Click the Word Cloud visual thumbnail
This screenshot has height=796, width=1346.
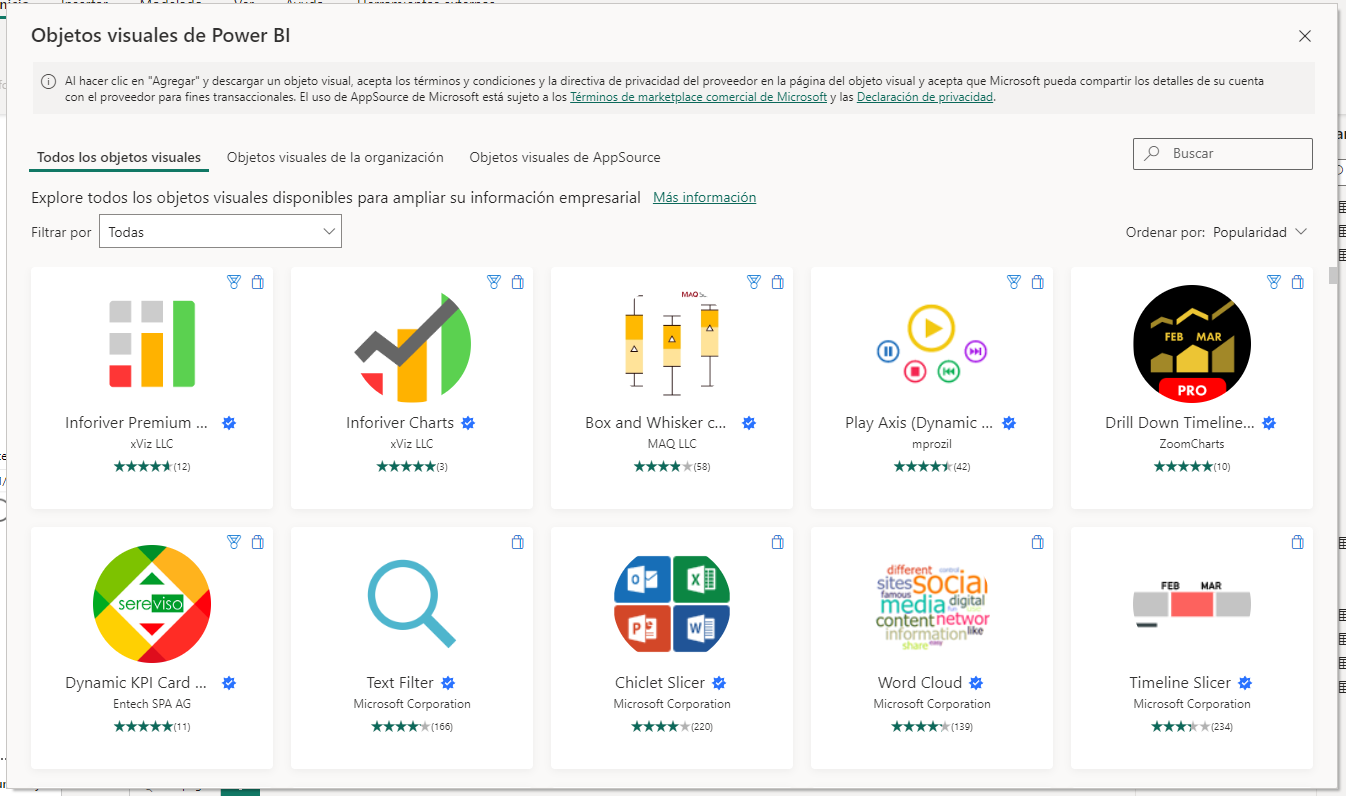[932, 603]
